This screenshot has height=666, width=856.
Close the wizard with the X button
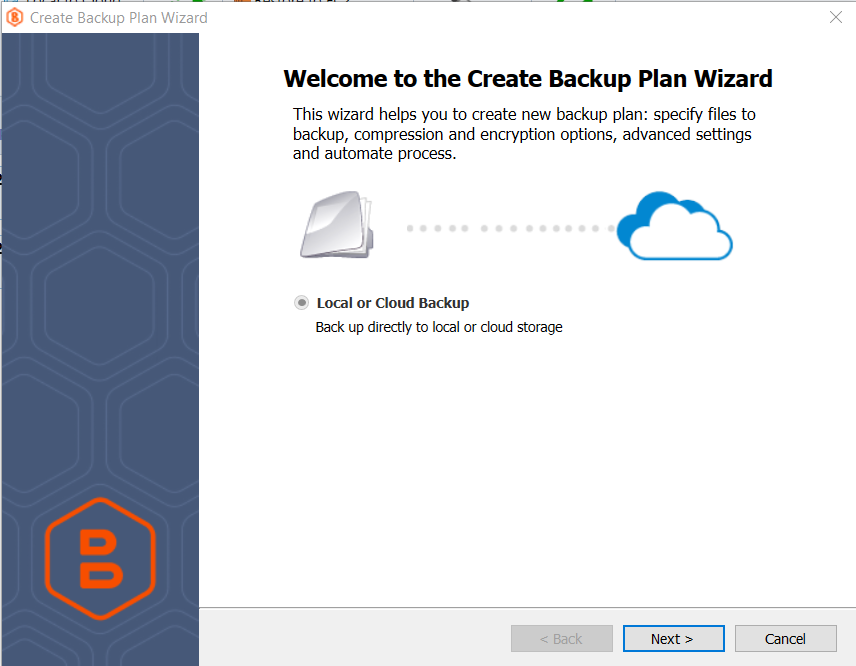pos(835,17)
